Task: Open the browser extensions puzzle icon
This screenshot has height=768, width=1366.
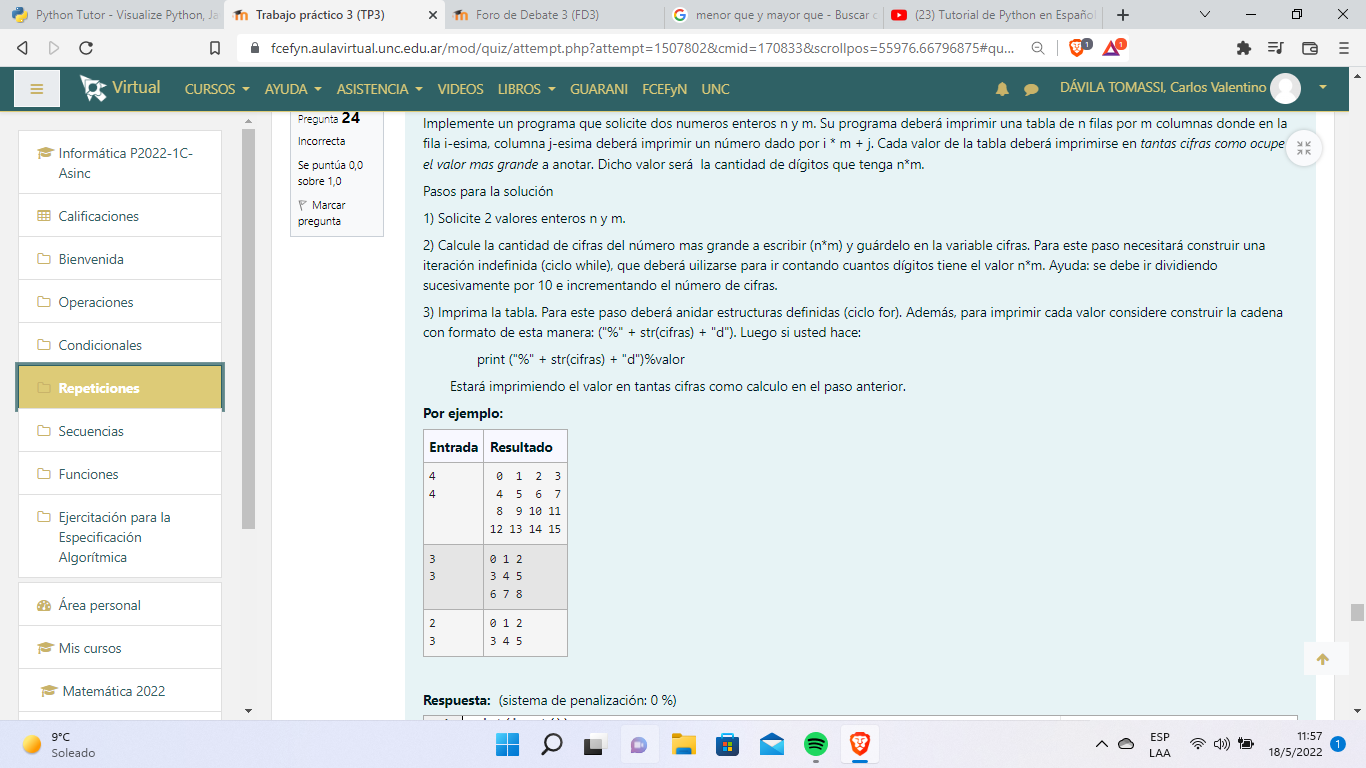Action: pos(1243,47)
